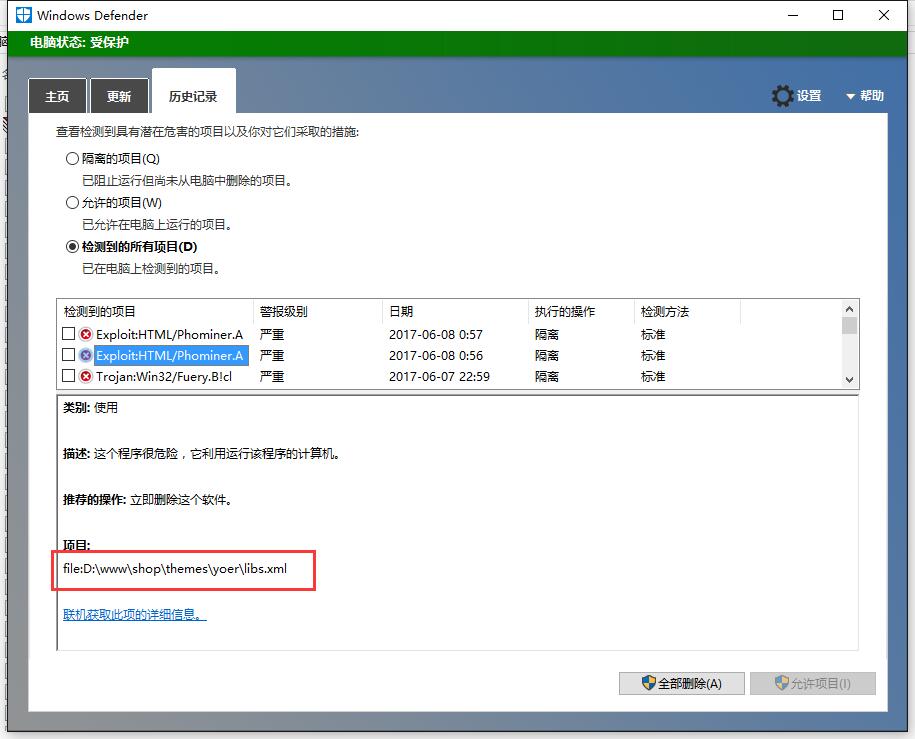Expand the 帮助 dropdown menu

[x=864, y=96]
